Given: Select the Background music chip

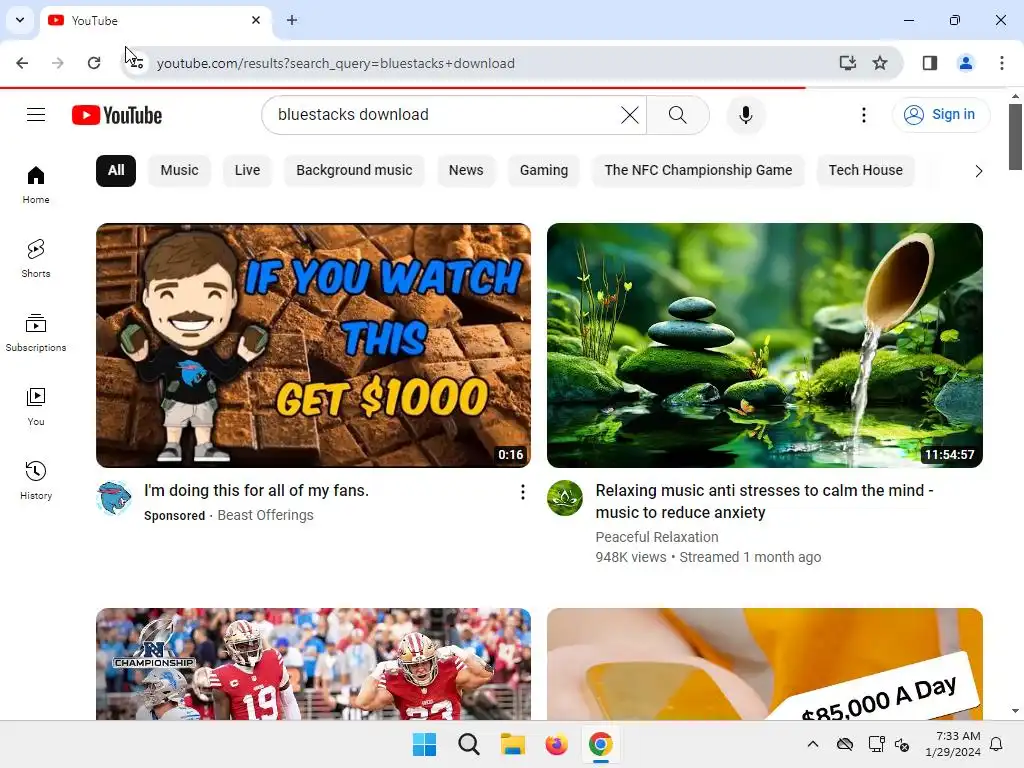Looking at the screenshot, I should [x=355, y=170].
